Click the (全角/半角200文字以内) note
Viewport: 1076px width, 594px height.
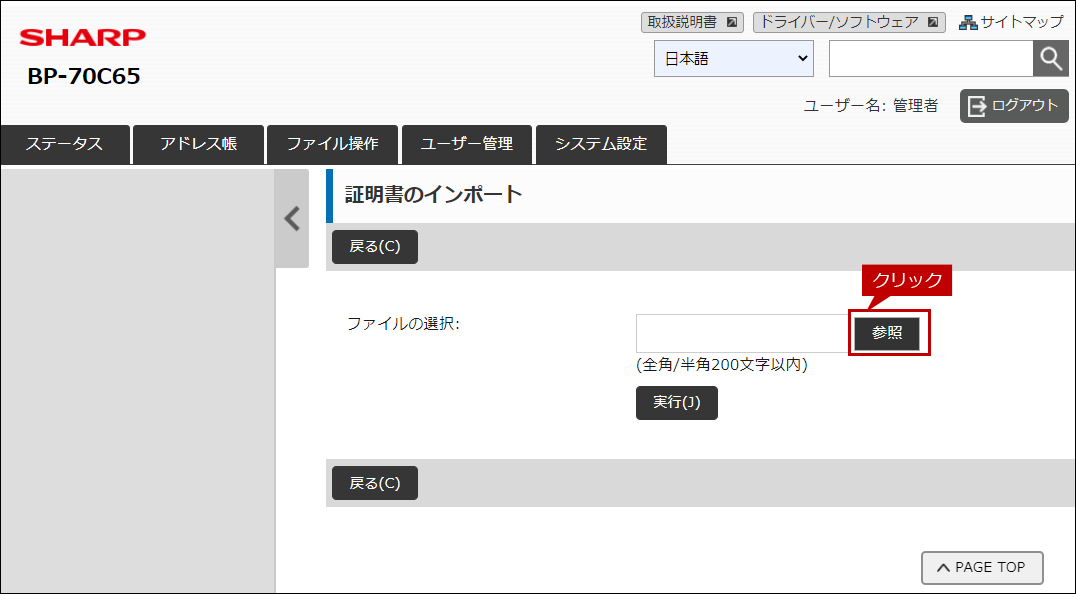pos(722,365)
